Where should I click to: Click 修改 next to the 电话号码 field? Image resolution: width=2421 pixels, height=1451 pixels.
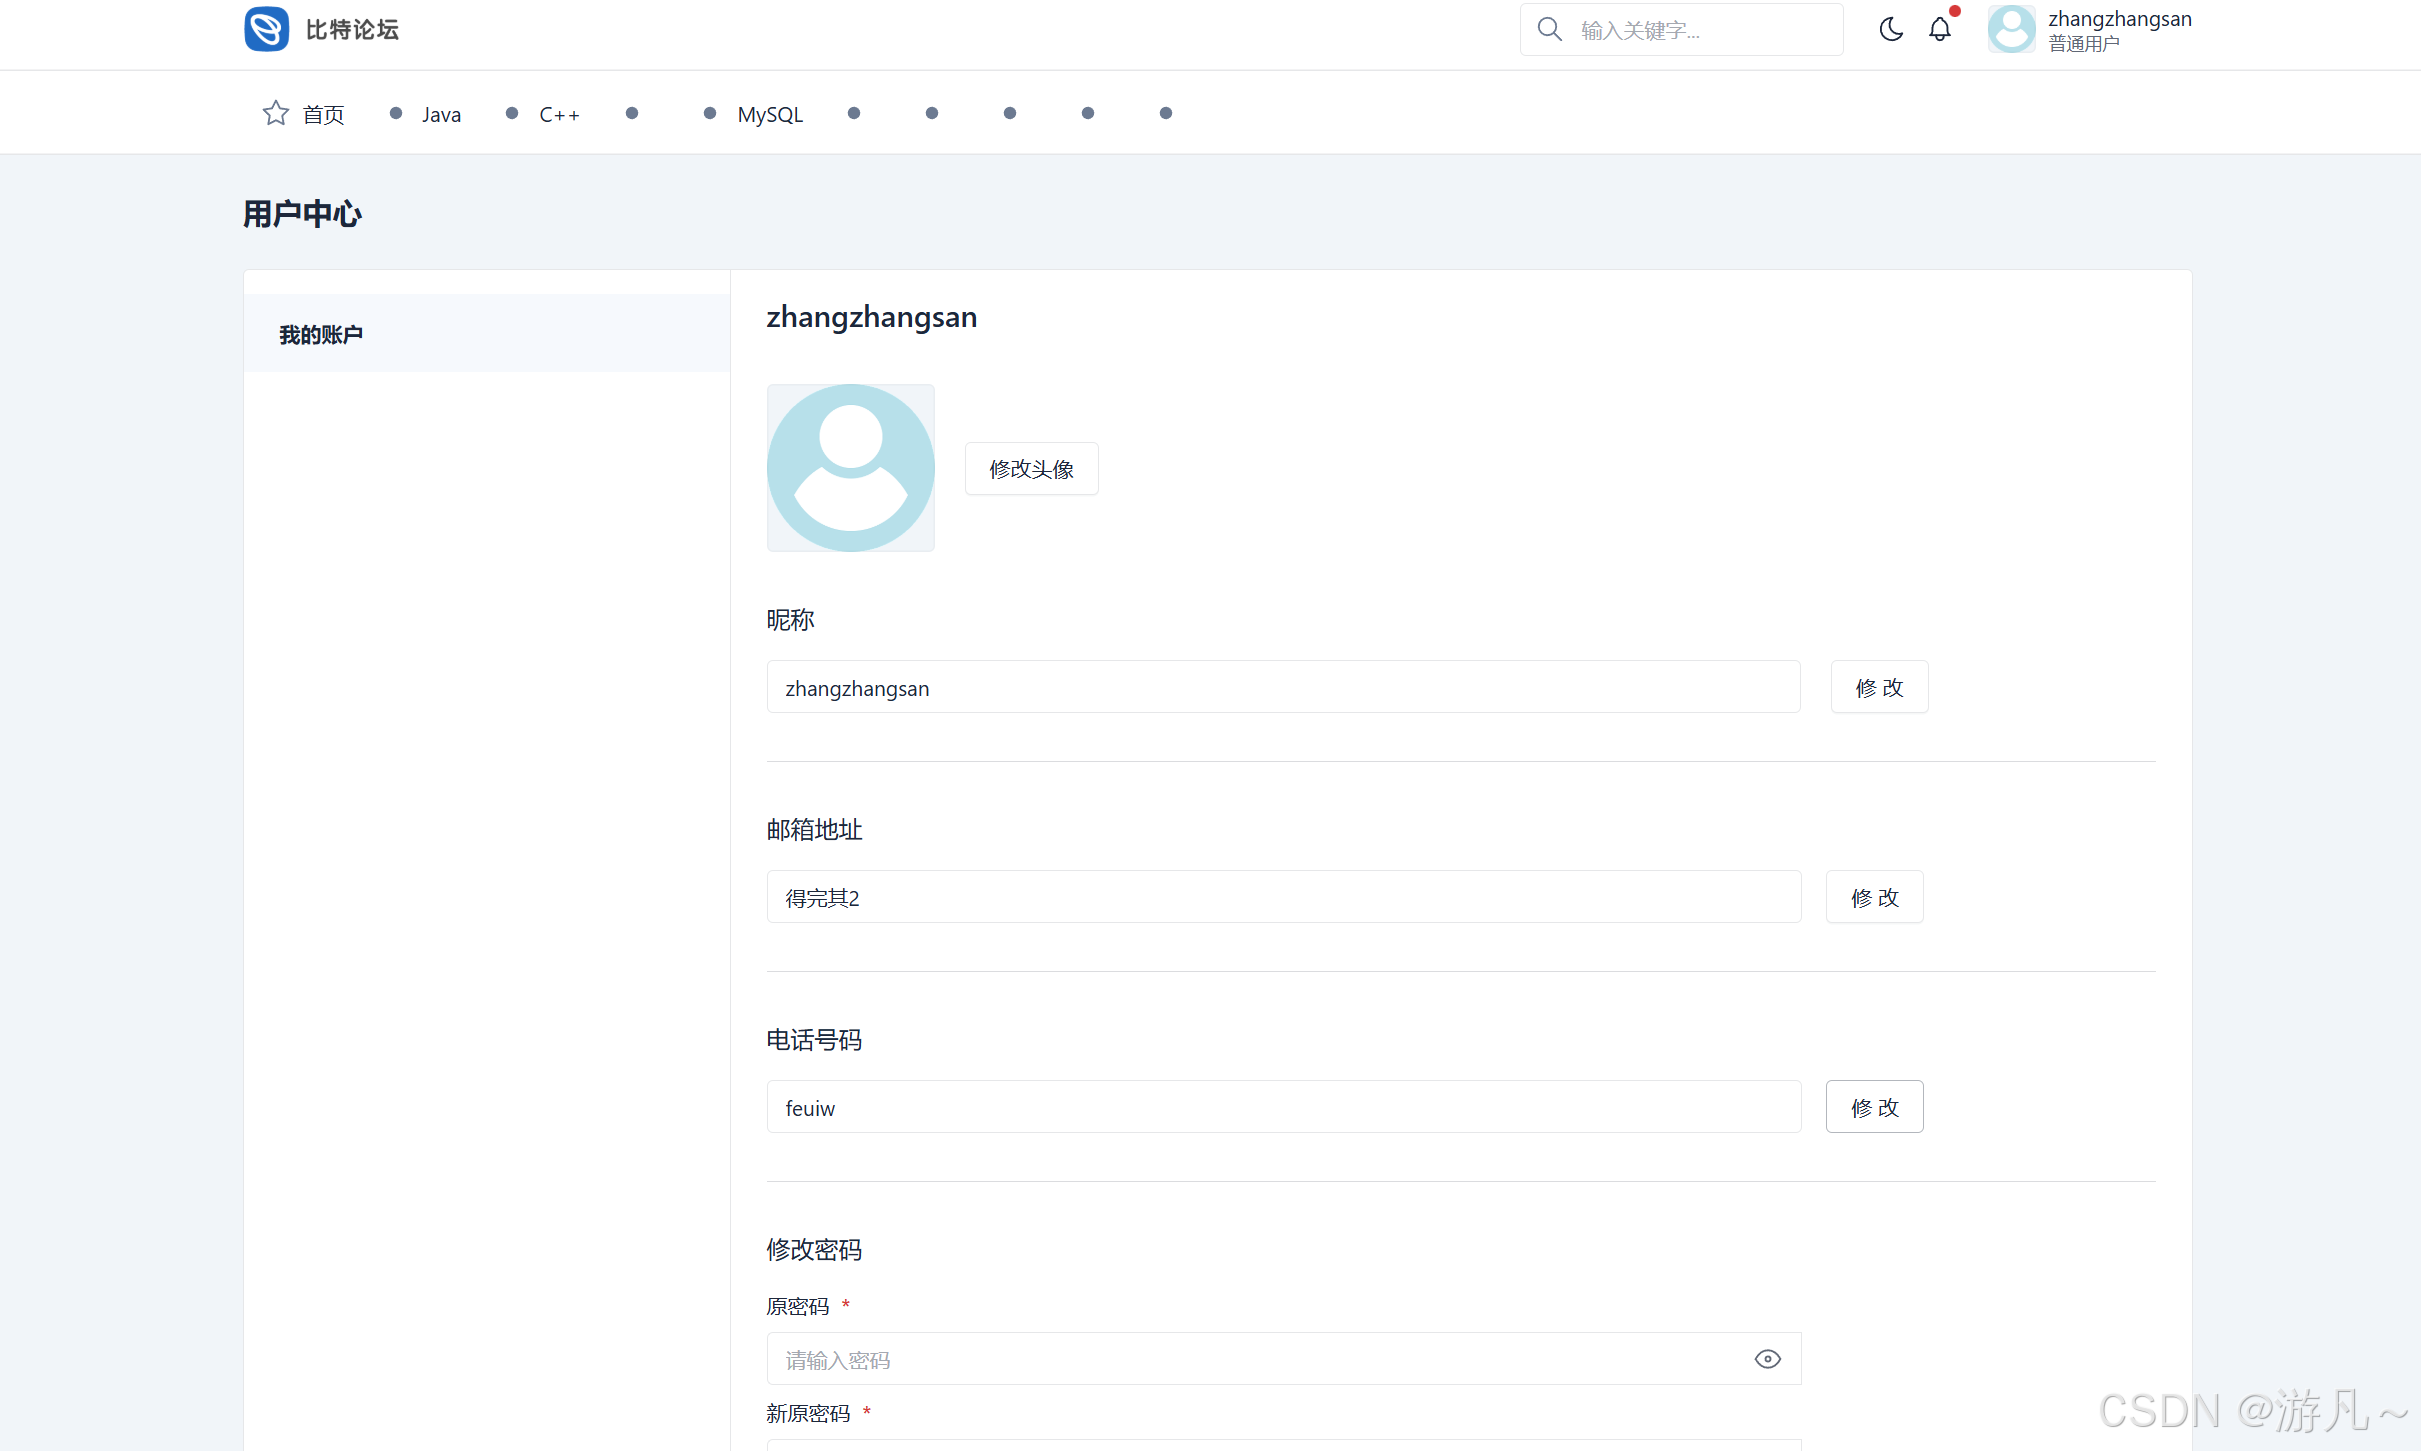[x=1873, y=1107]
